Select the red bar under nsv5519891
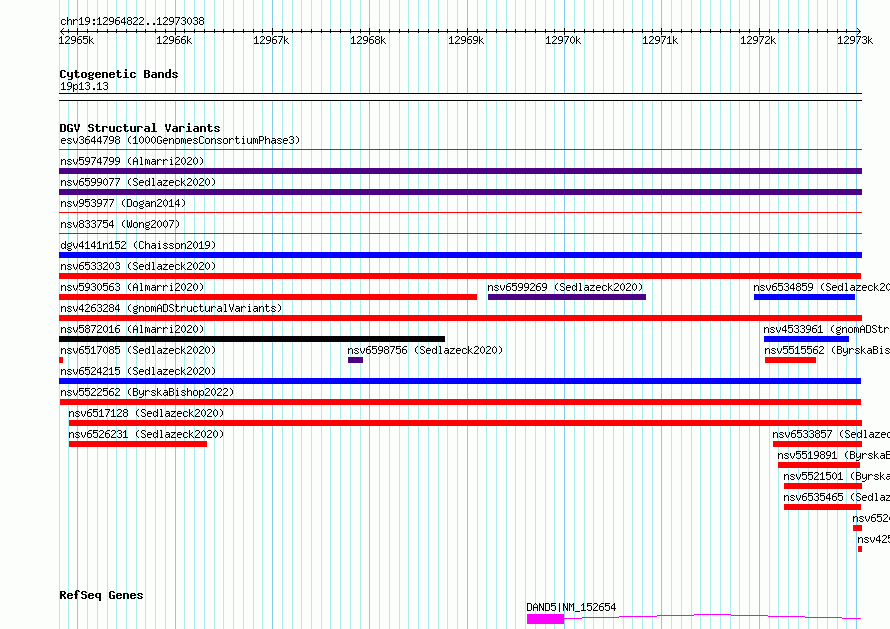The height and width of the screenshot is (629, 890). pyautogui.click(x=819, y=465)
